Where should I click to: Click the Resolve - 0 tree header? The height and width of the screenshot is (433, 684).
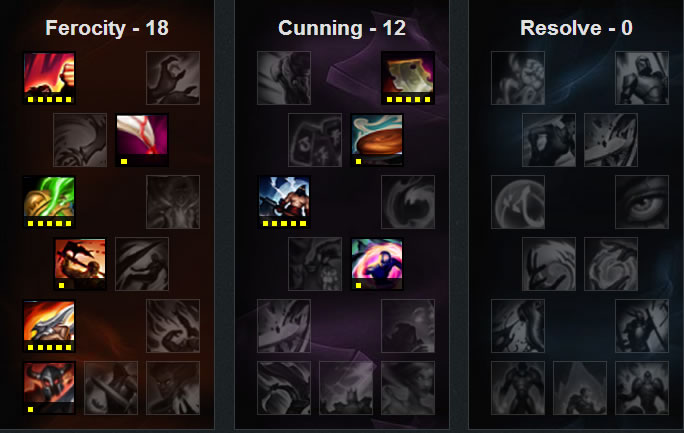tap(576, 28)
